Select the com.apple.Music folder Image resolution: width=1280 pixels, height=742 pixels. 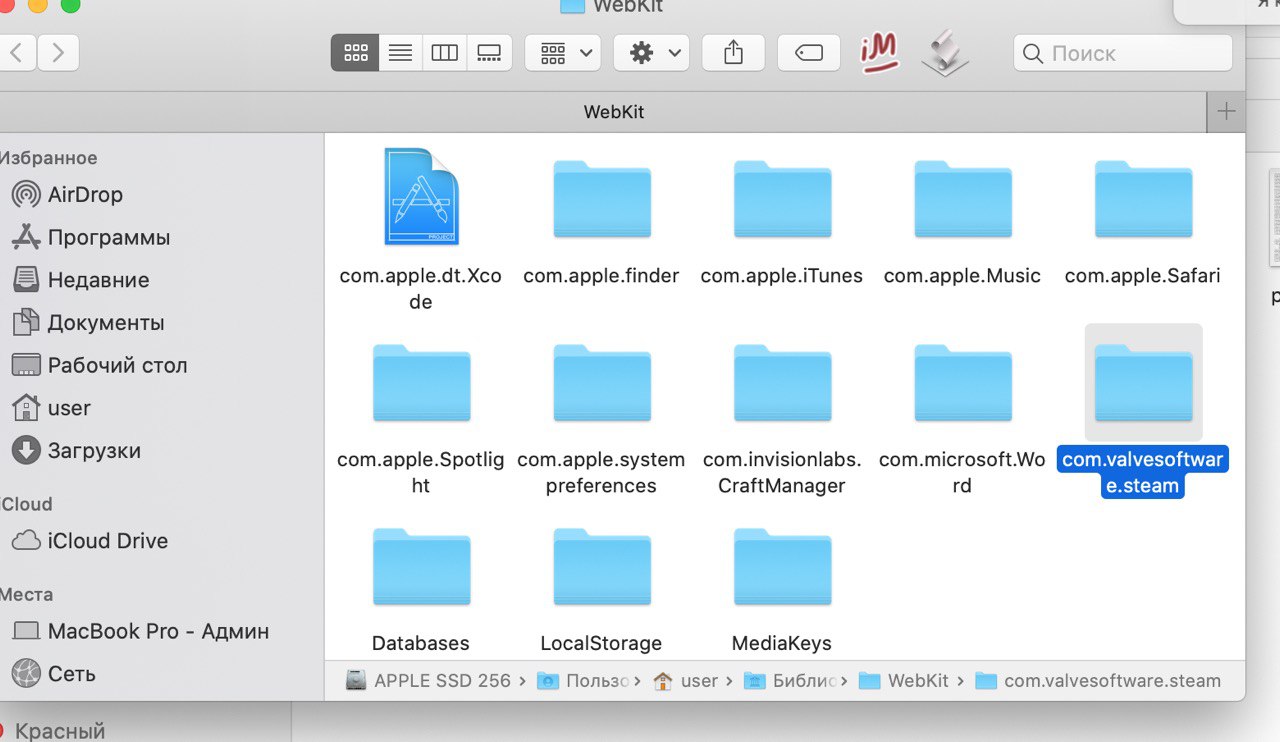(963, 199)
